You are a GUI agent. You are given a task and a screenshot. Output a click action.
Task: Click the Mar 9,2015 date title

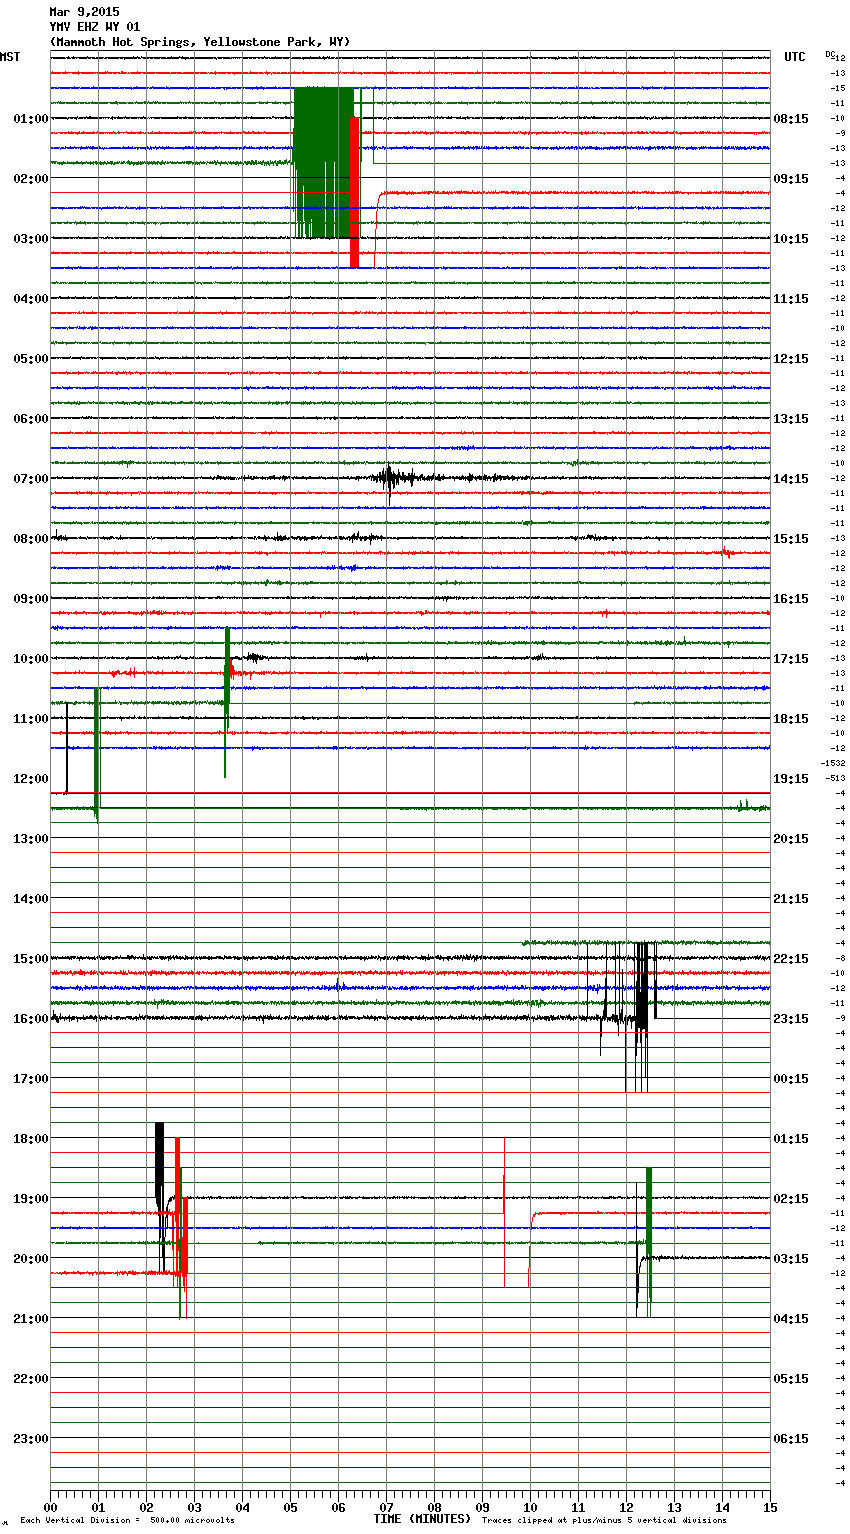[x=84, y=12]
